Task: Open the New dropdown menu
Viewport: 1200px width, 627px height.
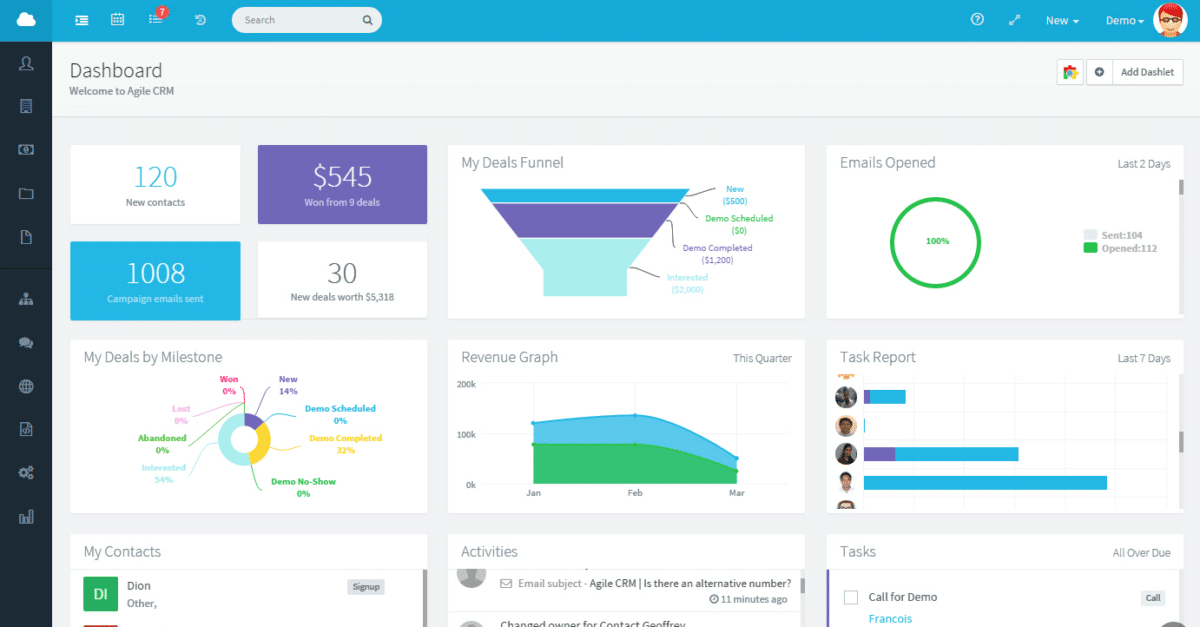Action: point(1062,19)
